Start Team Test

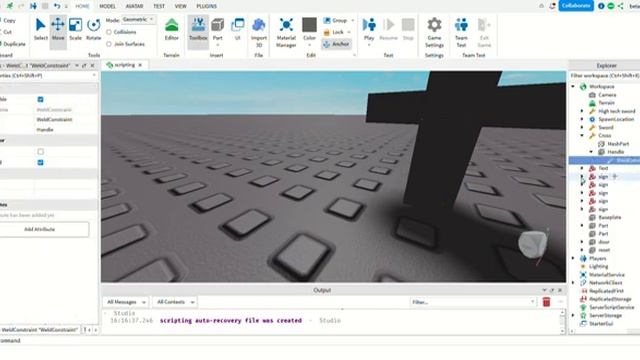461,33
